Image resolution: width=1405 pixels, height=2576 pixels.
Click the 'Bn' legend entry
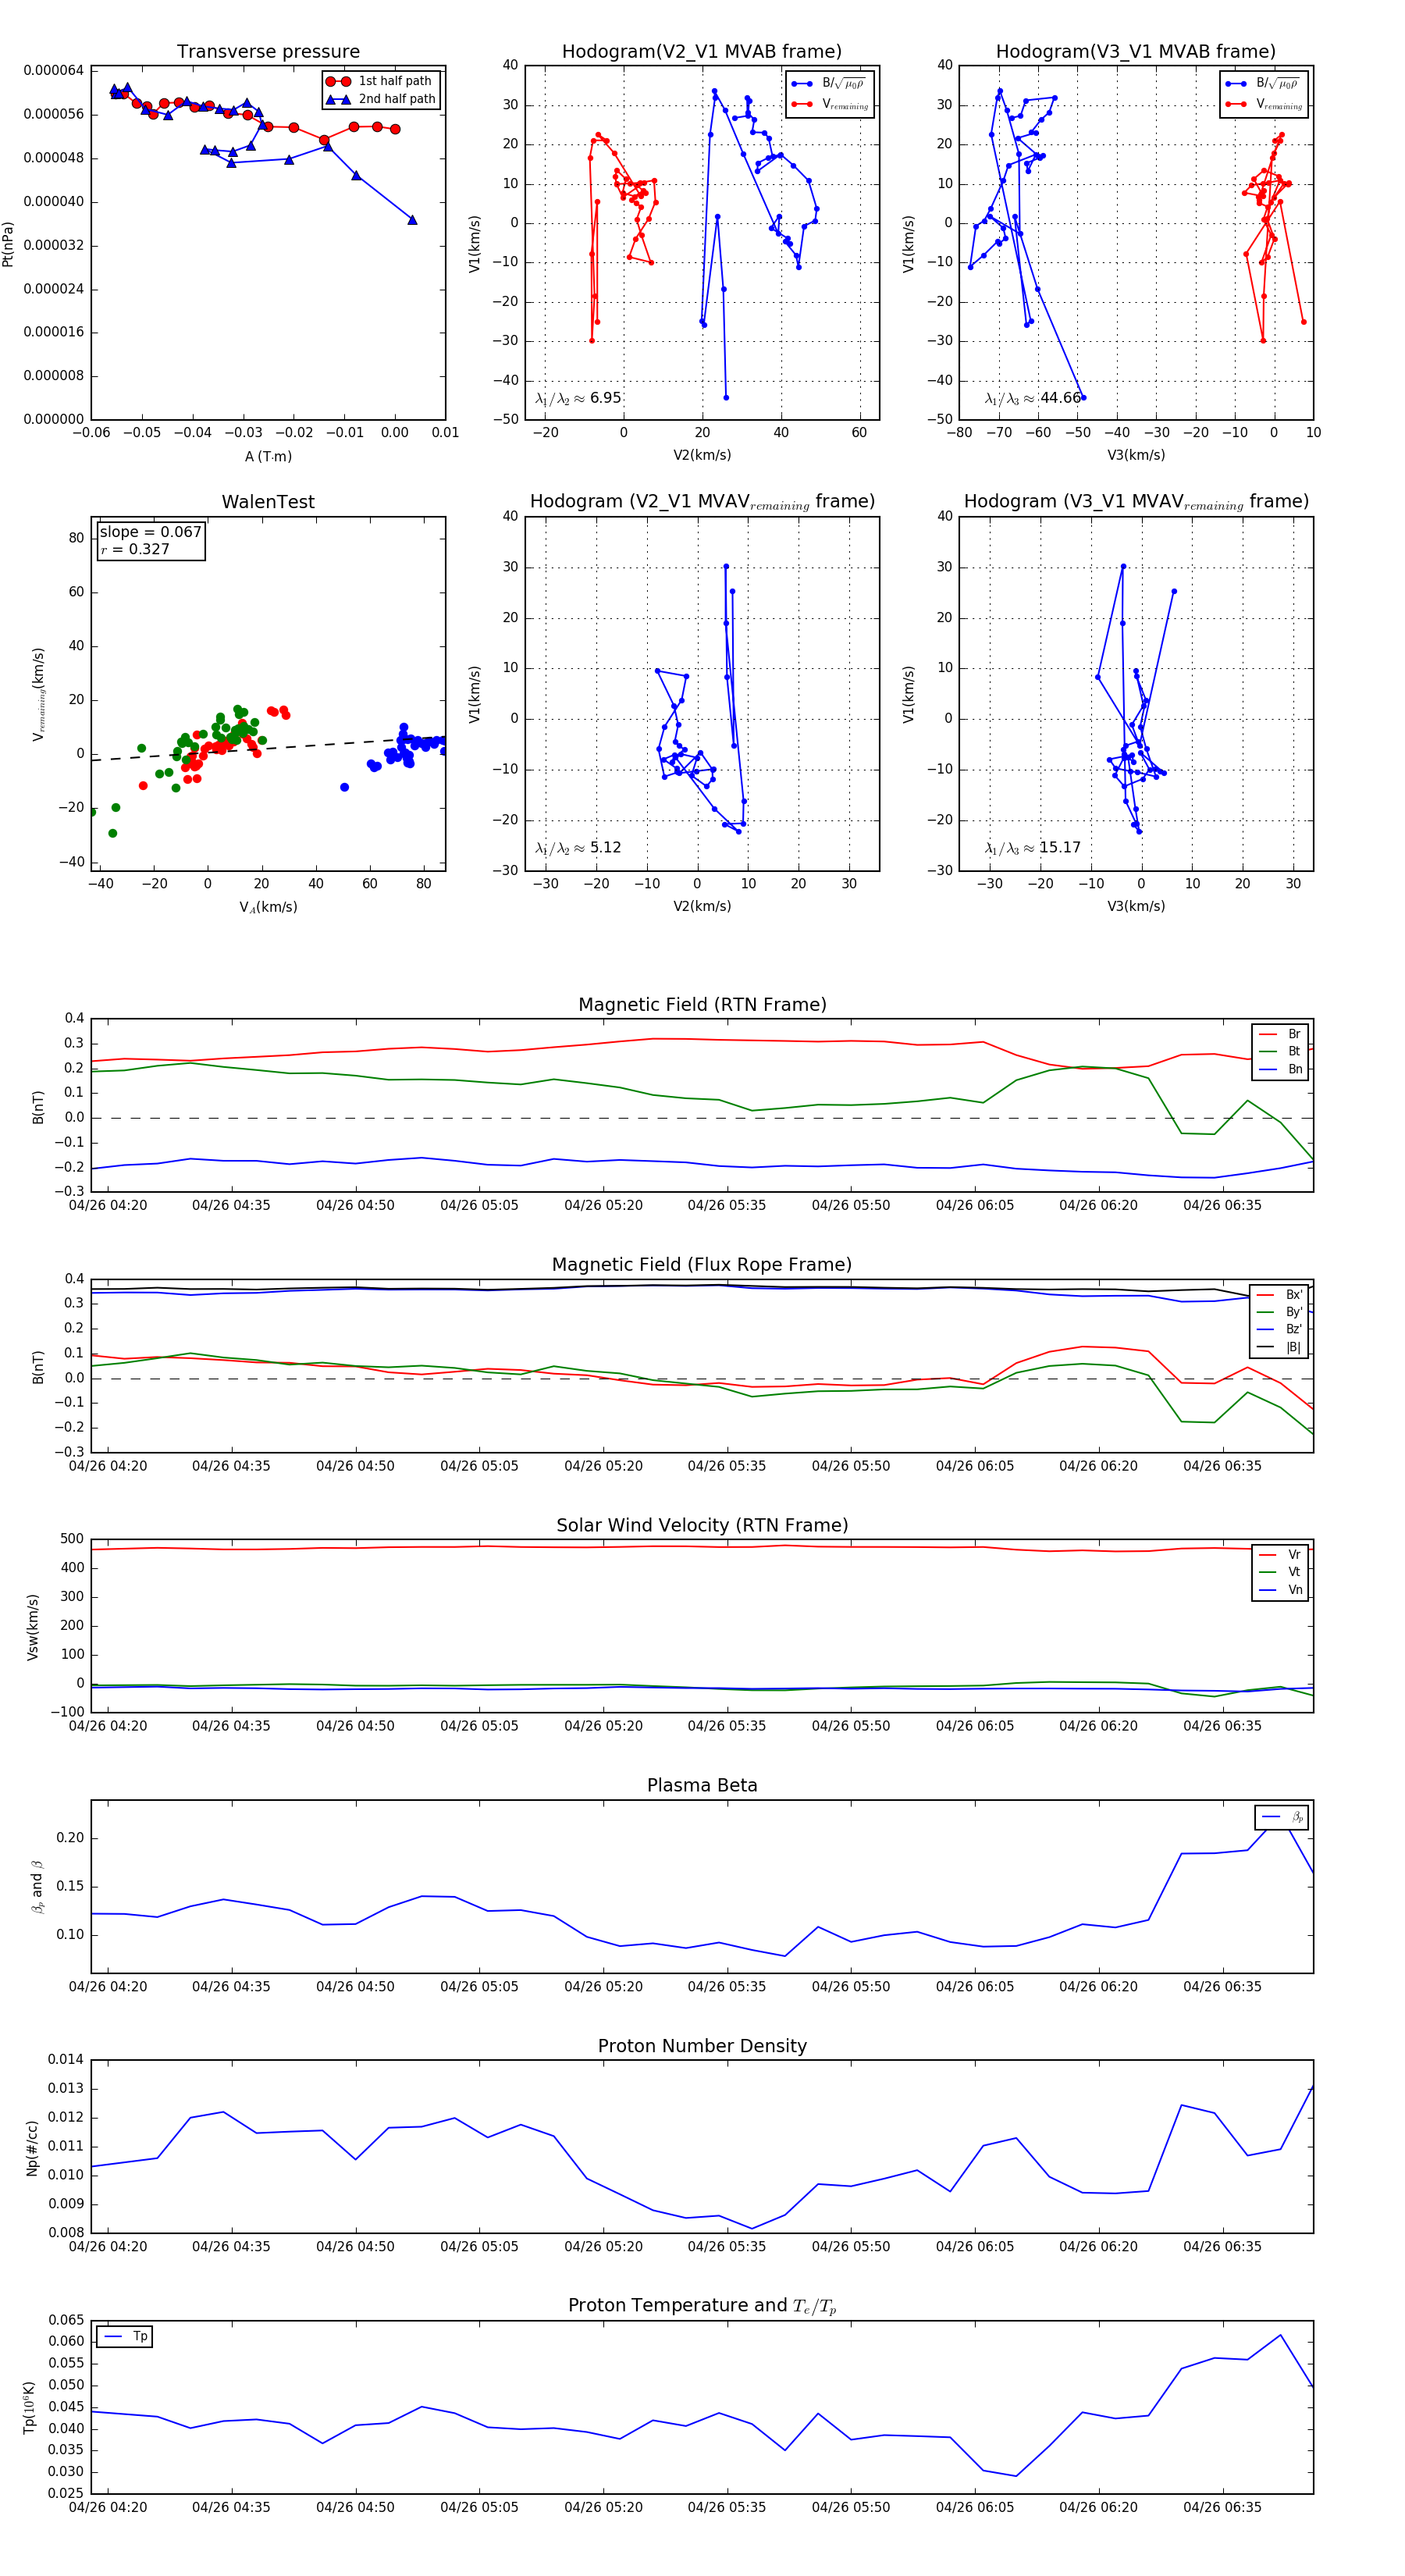click(1281, 1069)
